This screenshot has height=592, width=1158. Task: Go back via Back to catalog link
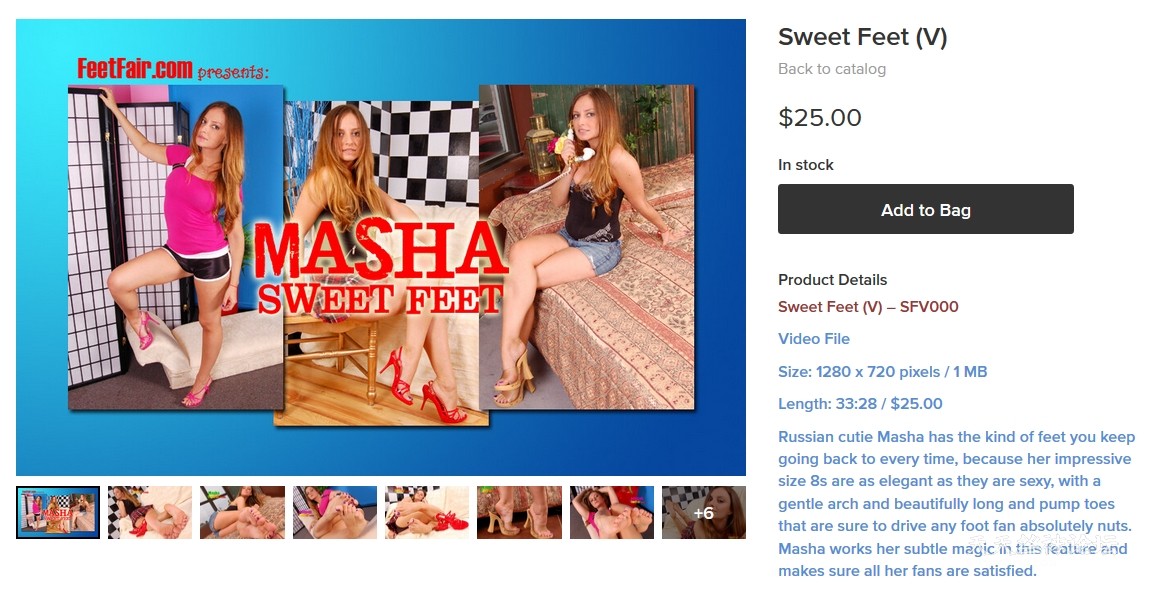pyautogui.click(x=832, y=69)
